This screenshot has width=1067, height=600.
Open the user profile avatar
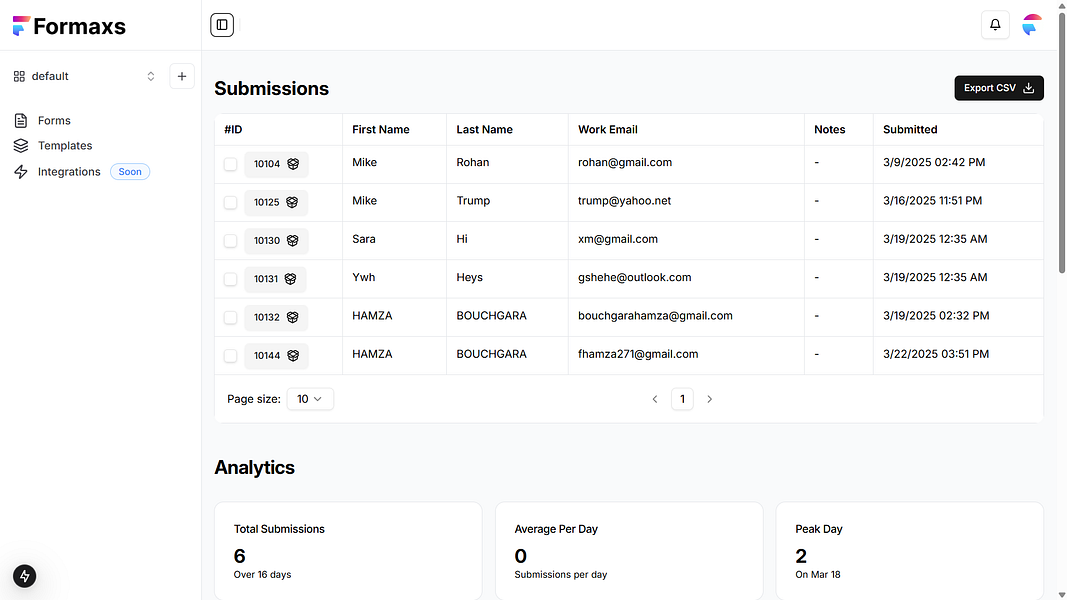click(x=1032, y=25)
